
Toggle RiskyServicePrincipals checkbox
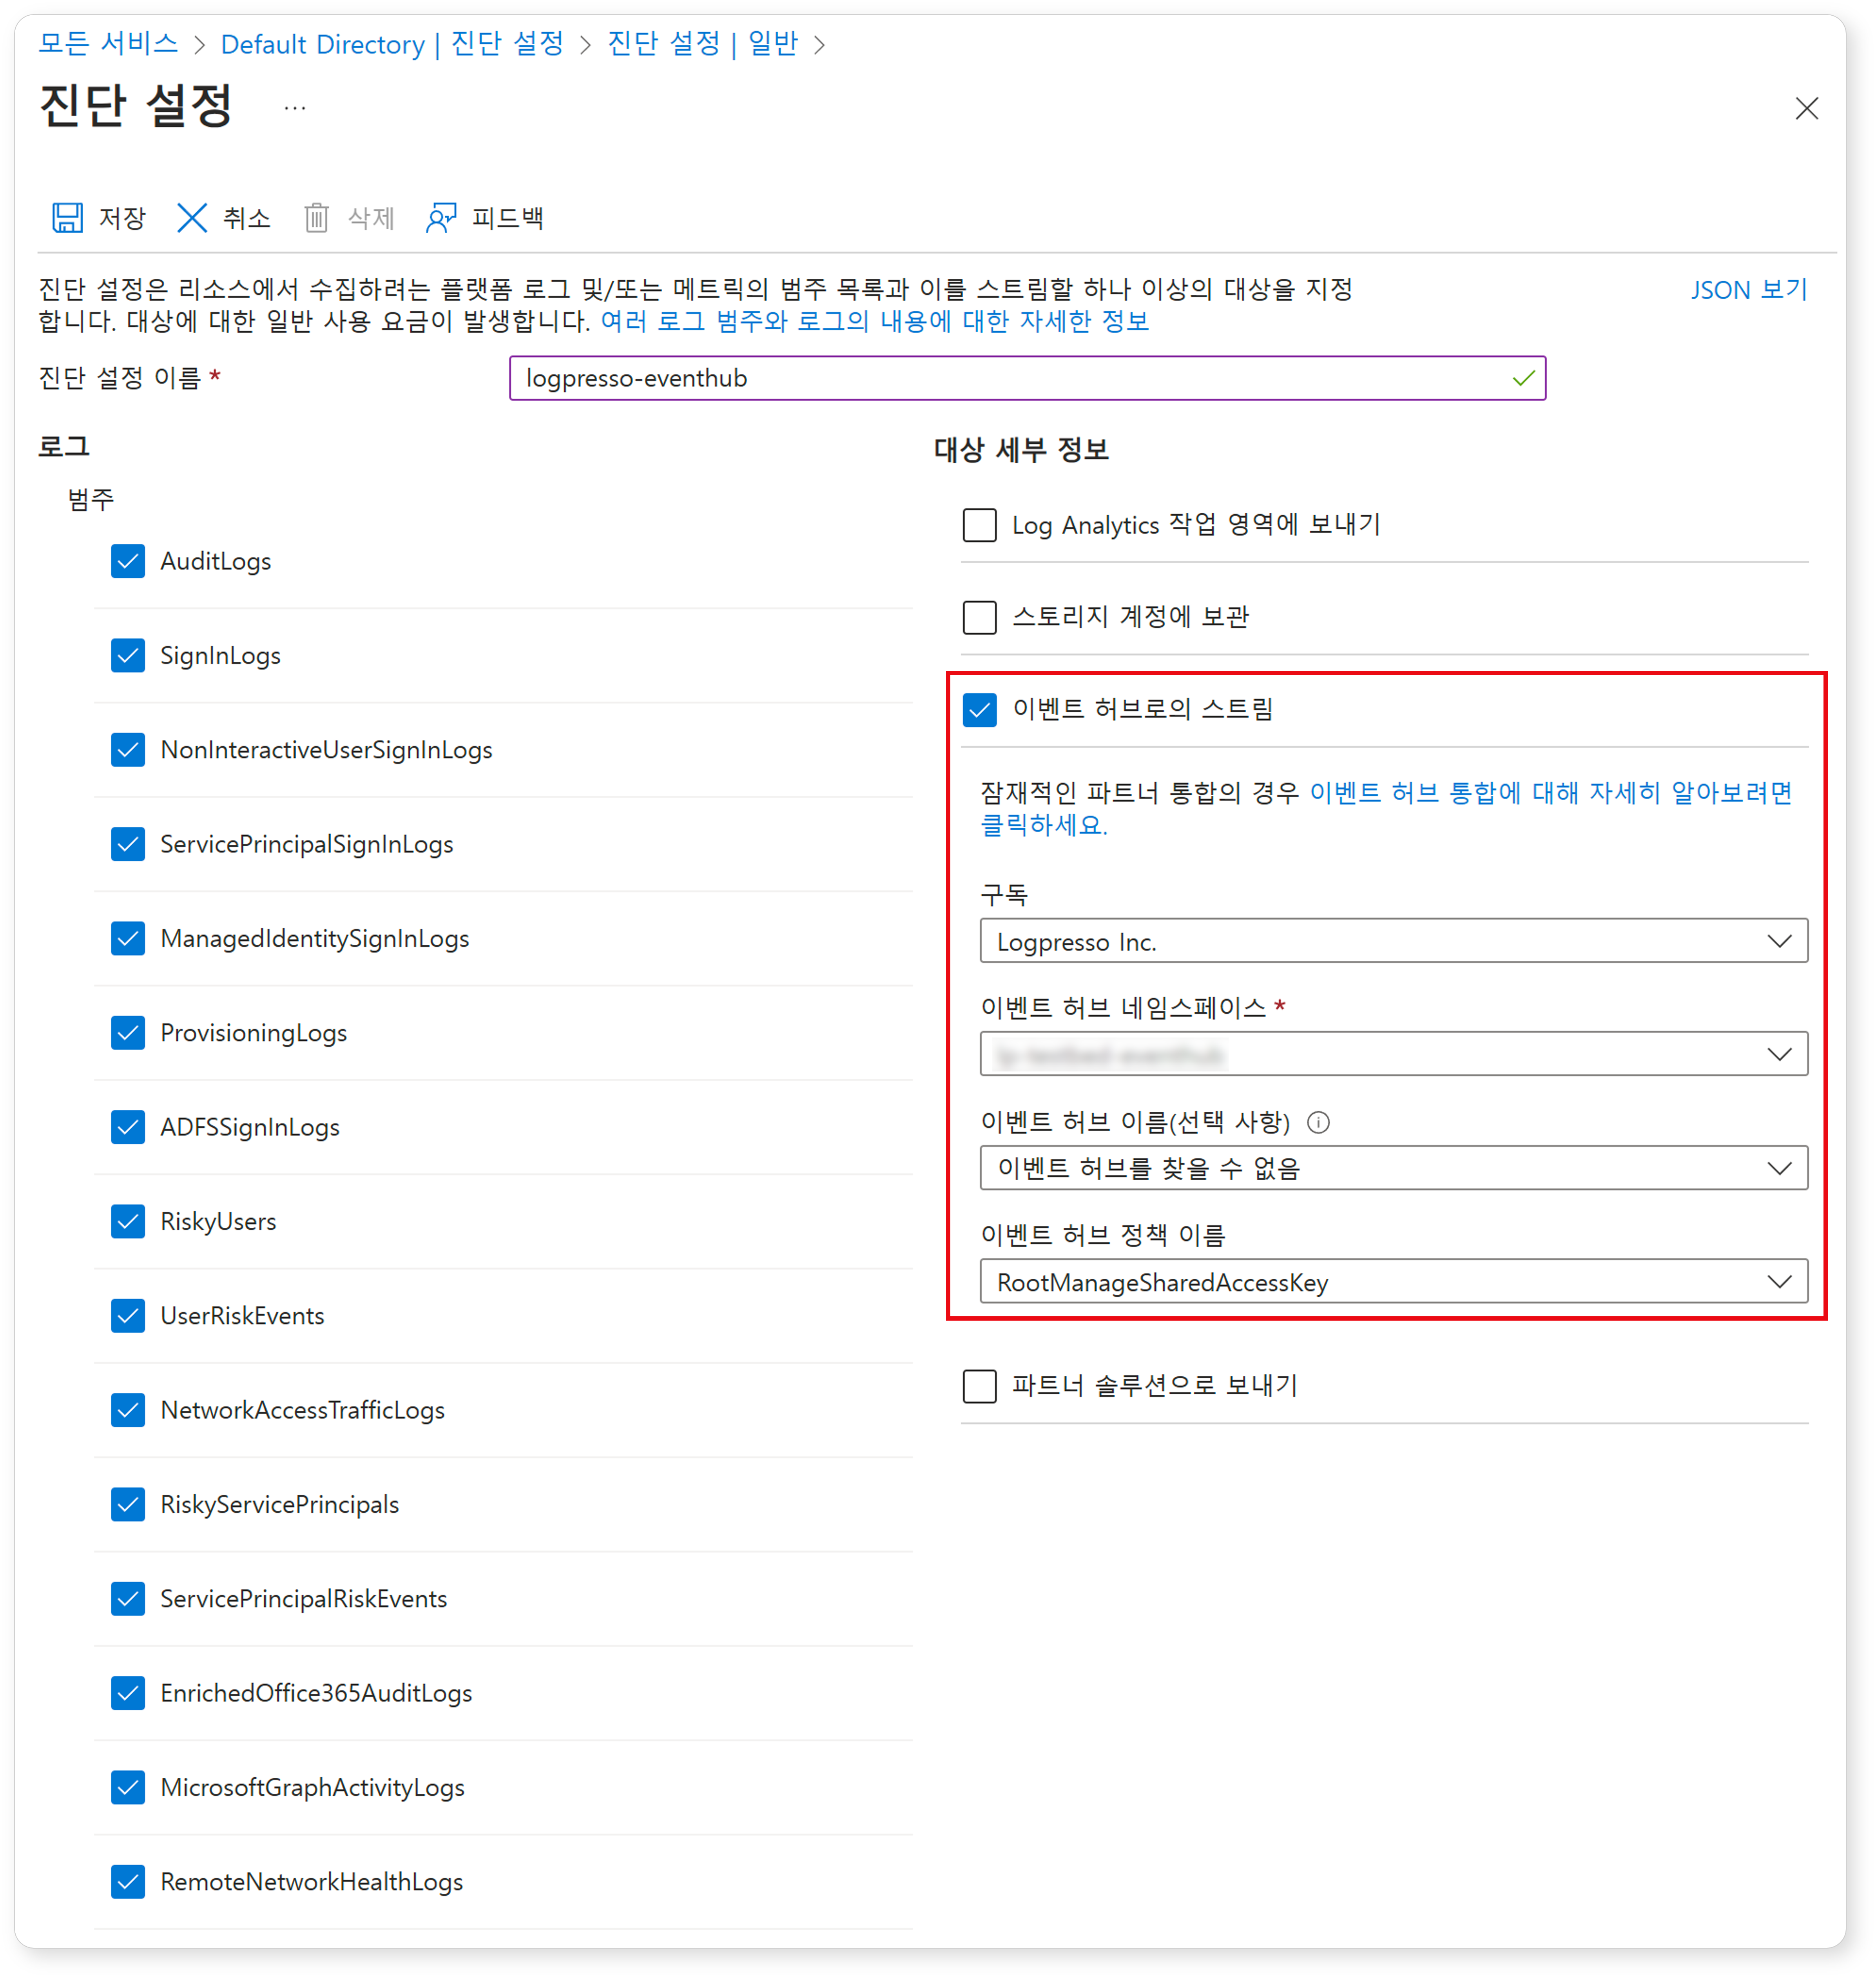point(128,1504)
